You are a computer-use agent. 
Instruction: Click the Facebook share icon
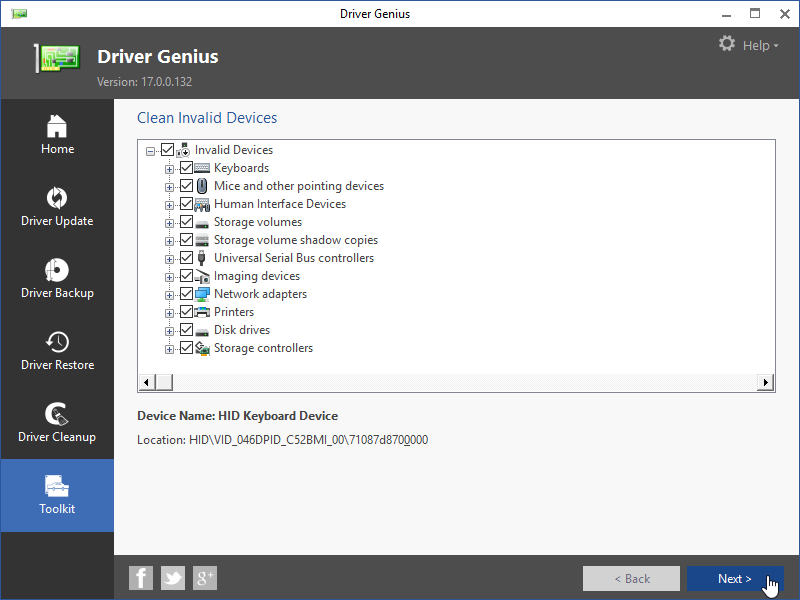(141, 578)
